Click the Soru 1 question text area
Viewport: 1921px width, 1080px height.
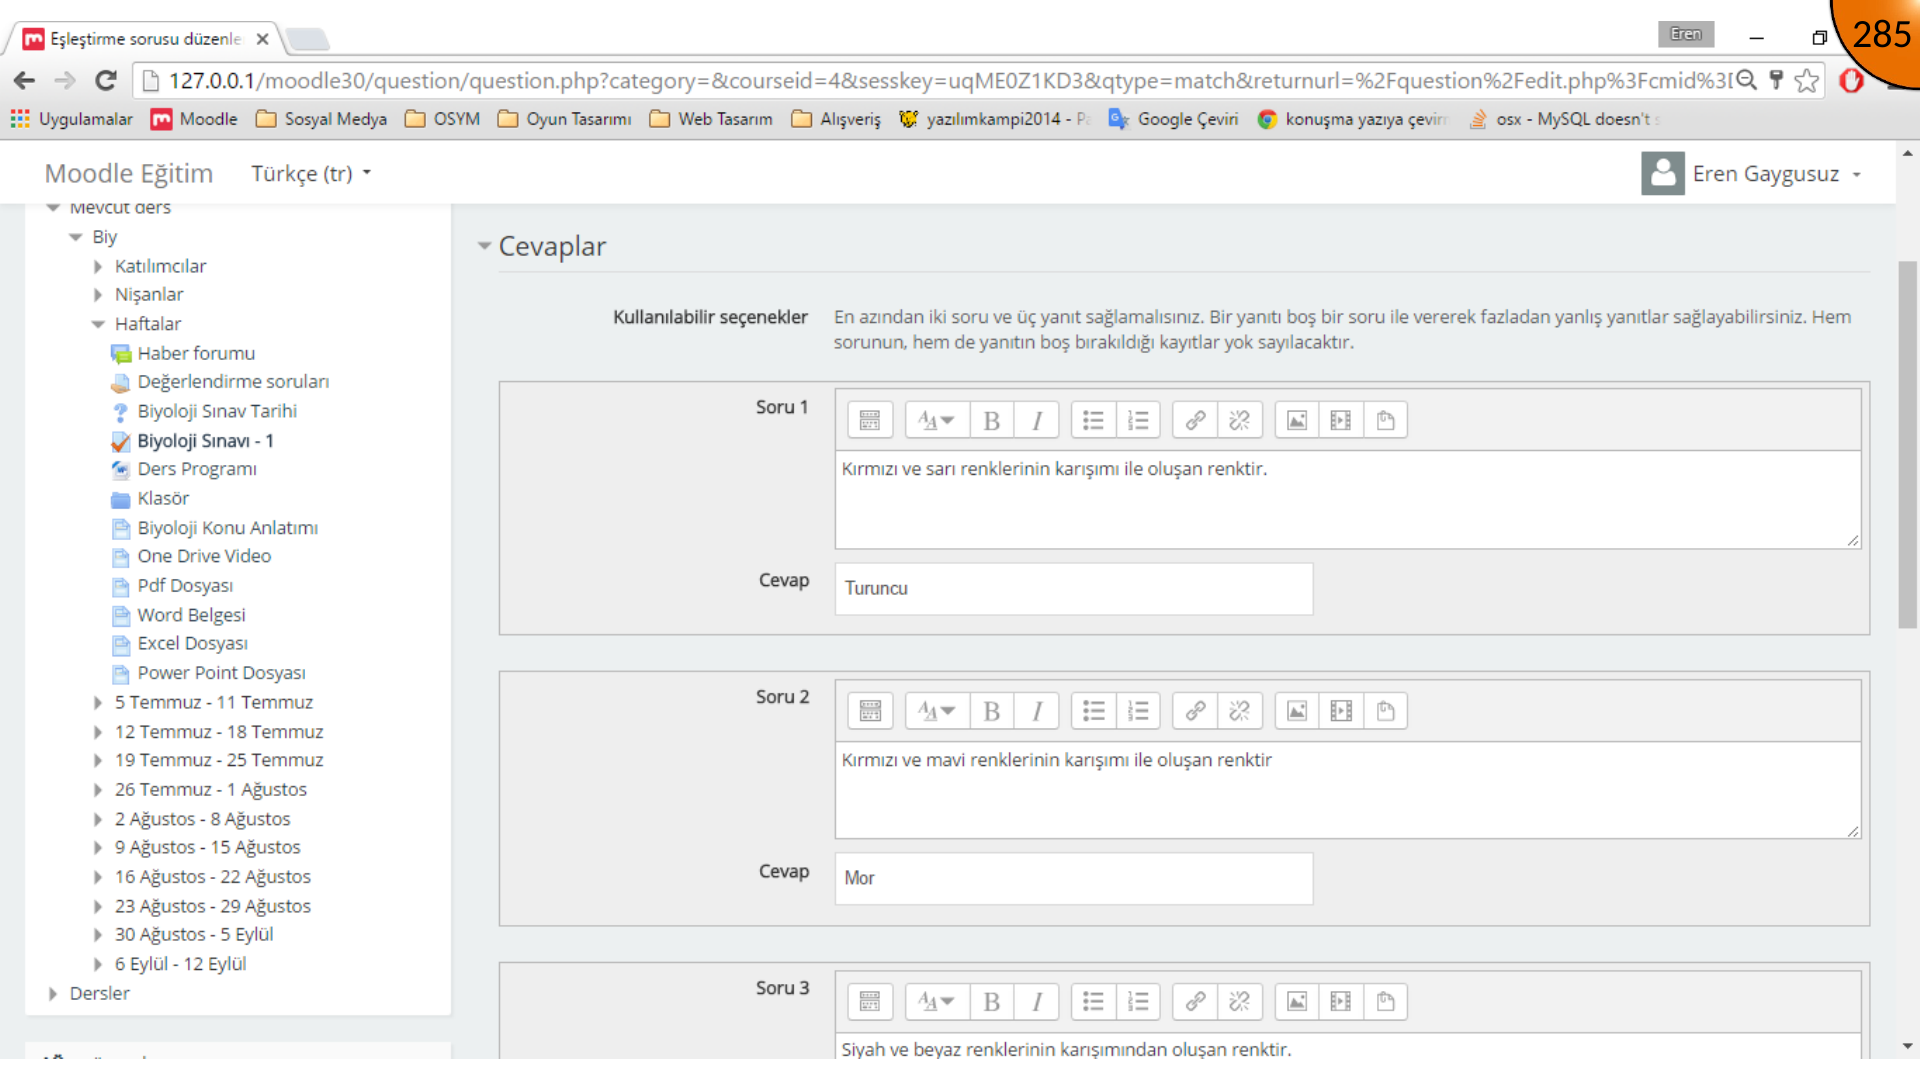click(x=1347, y=499)
